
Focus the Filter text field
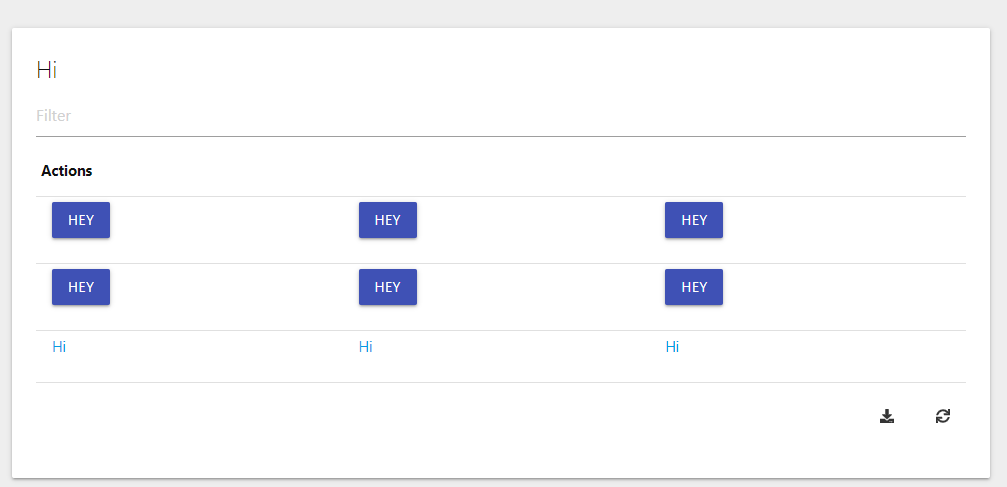pos(501,116)
